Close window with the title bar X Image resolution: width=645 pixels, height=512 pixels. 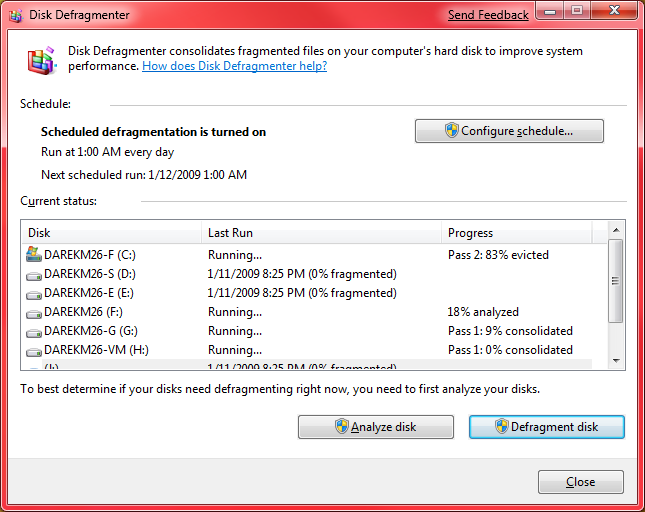614,10
